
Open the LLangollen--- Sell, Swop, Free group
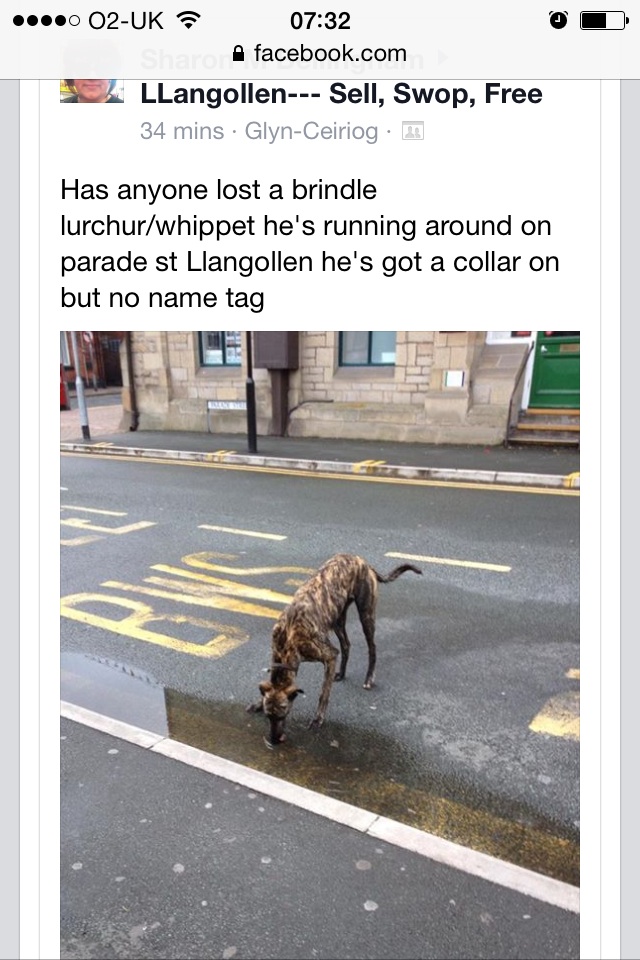[x=341, y=94]
